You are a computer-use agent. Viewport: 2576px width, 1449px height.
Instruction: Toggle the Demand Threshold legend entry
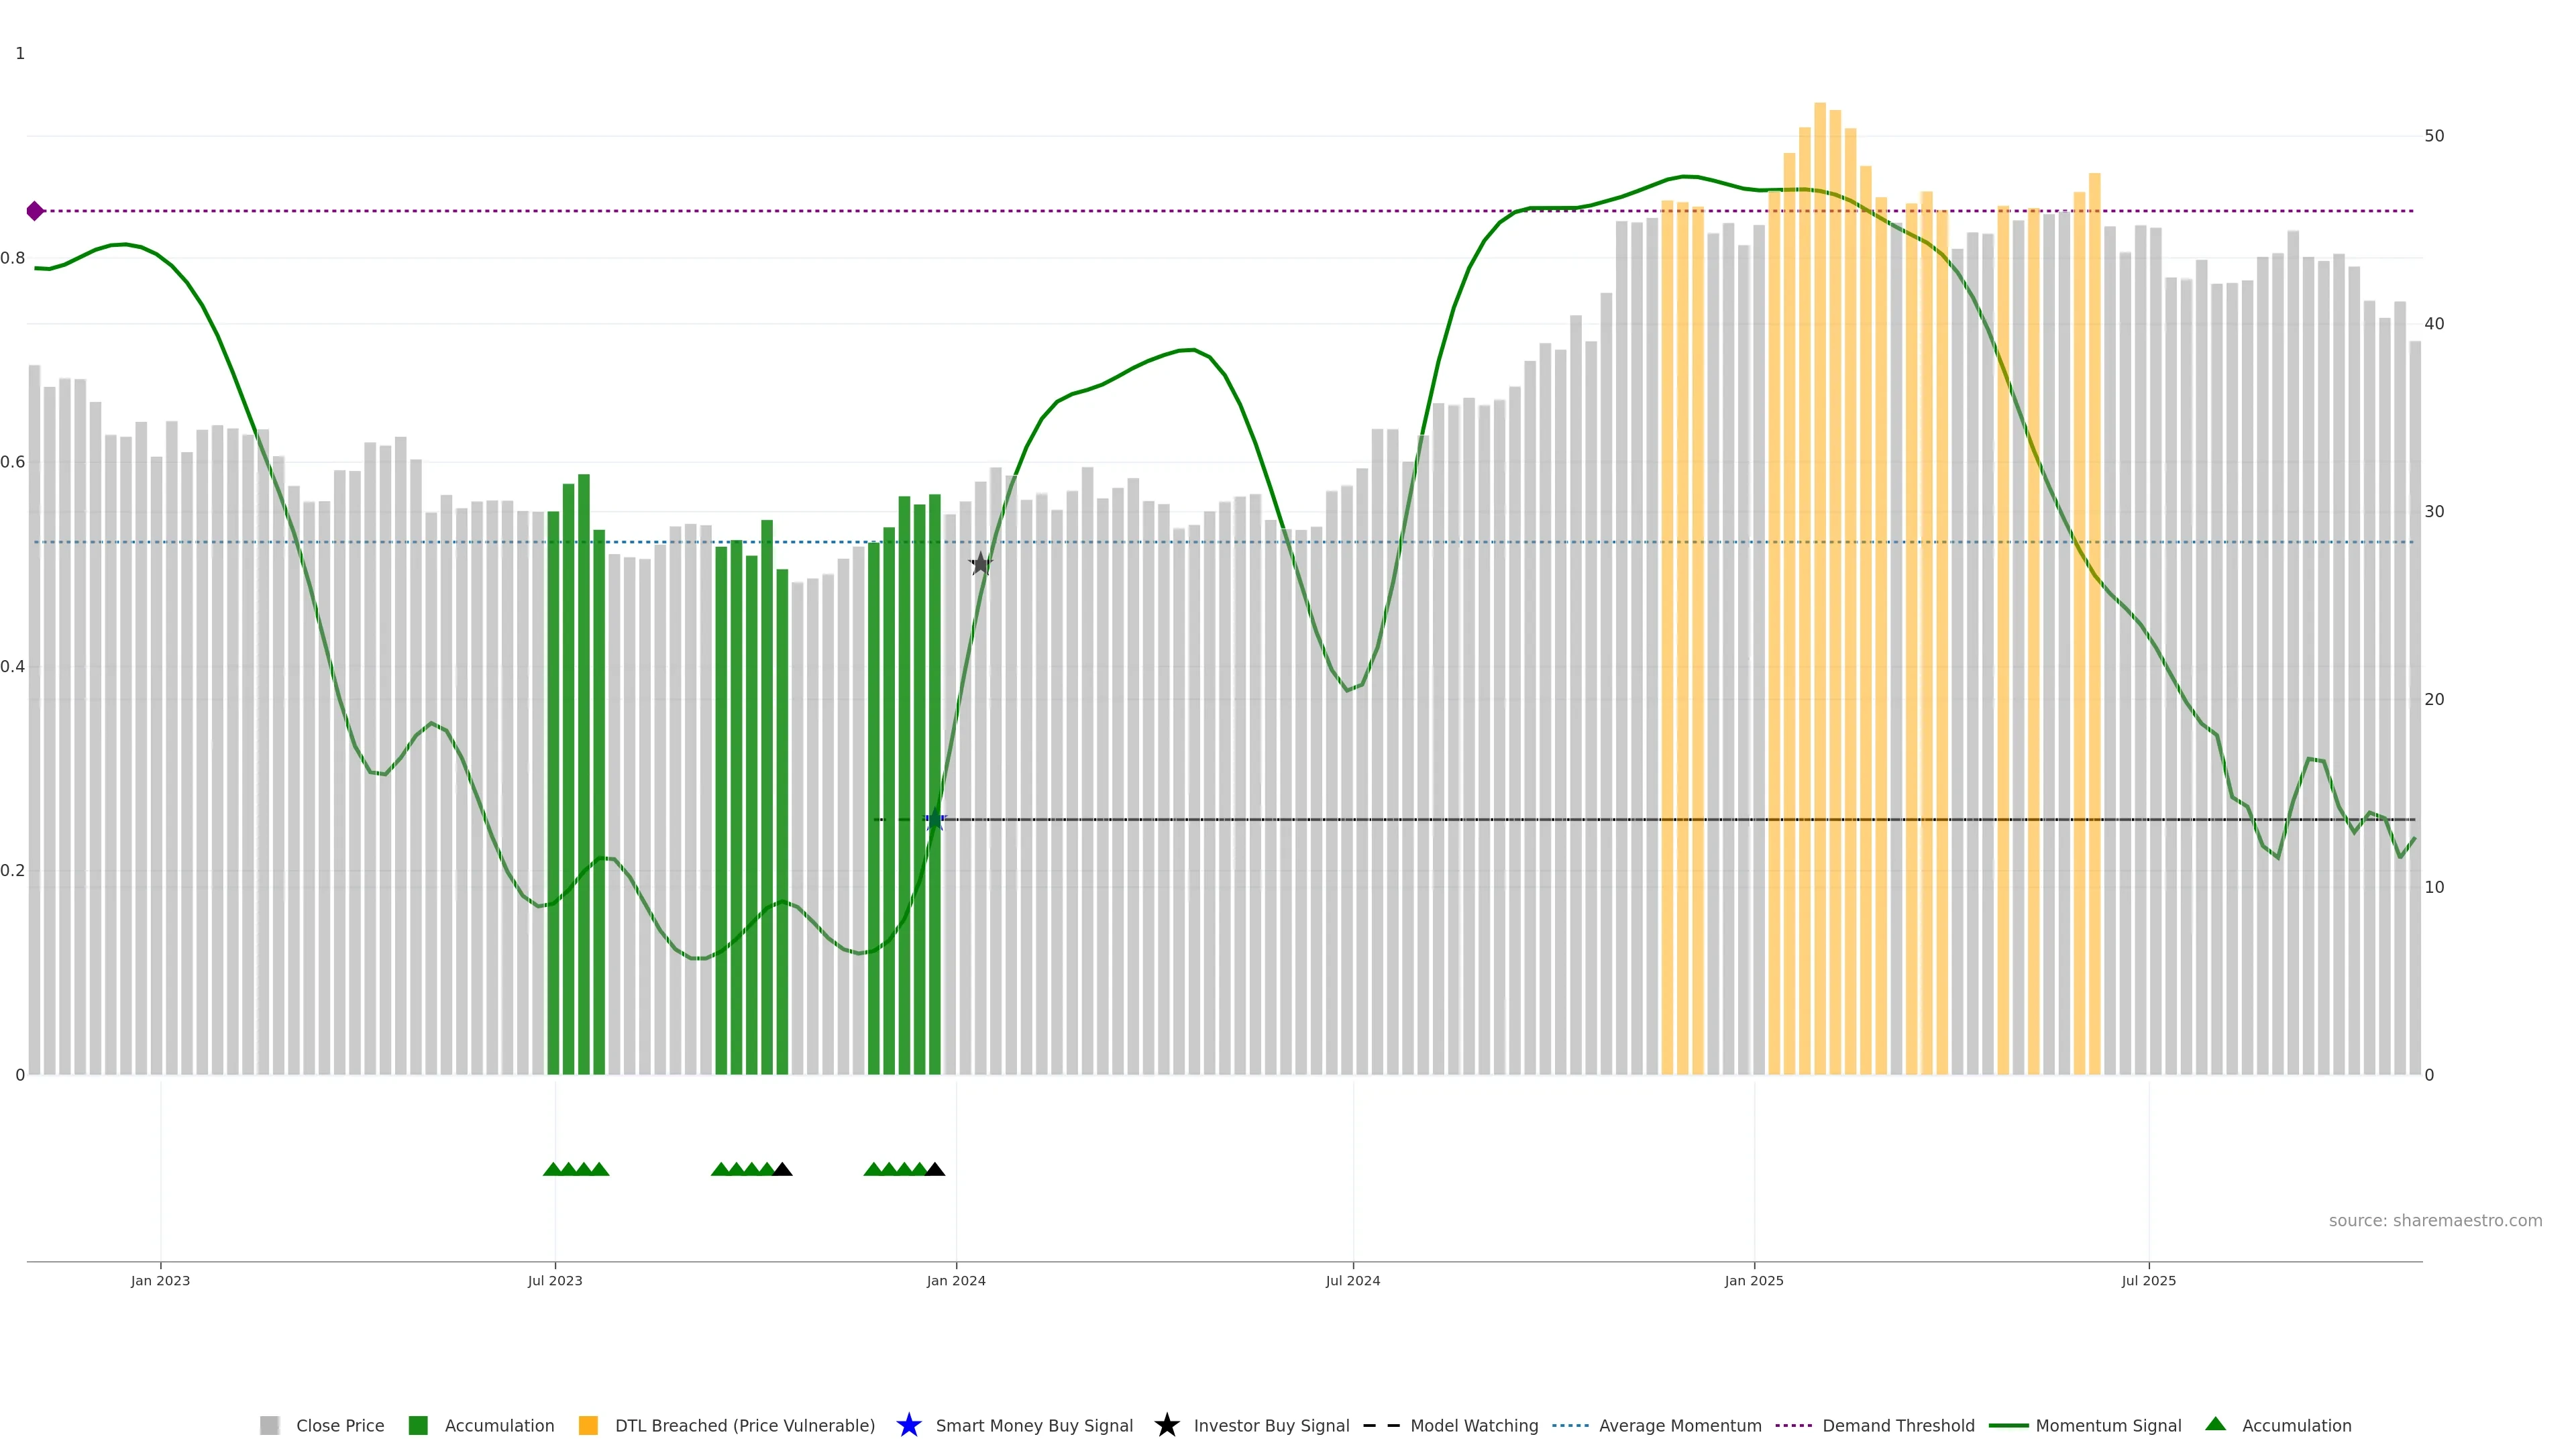[x=1897, y=1426]
